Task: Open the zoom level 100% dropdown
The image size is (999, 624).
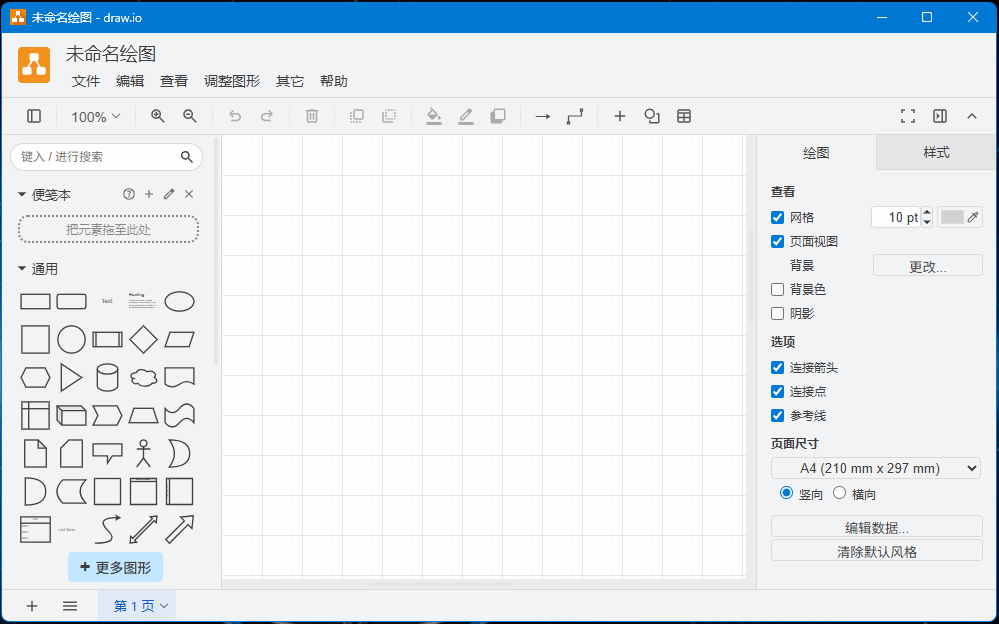Action: [94, 116]
